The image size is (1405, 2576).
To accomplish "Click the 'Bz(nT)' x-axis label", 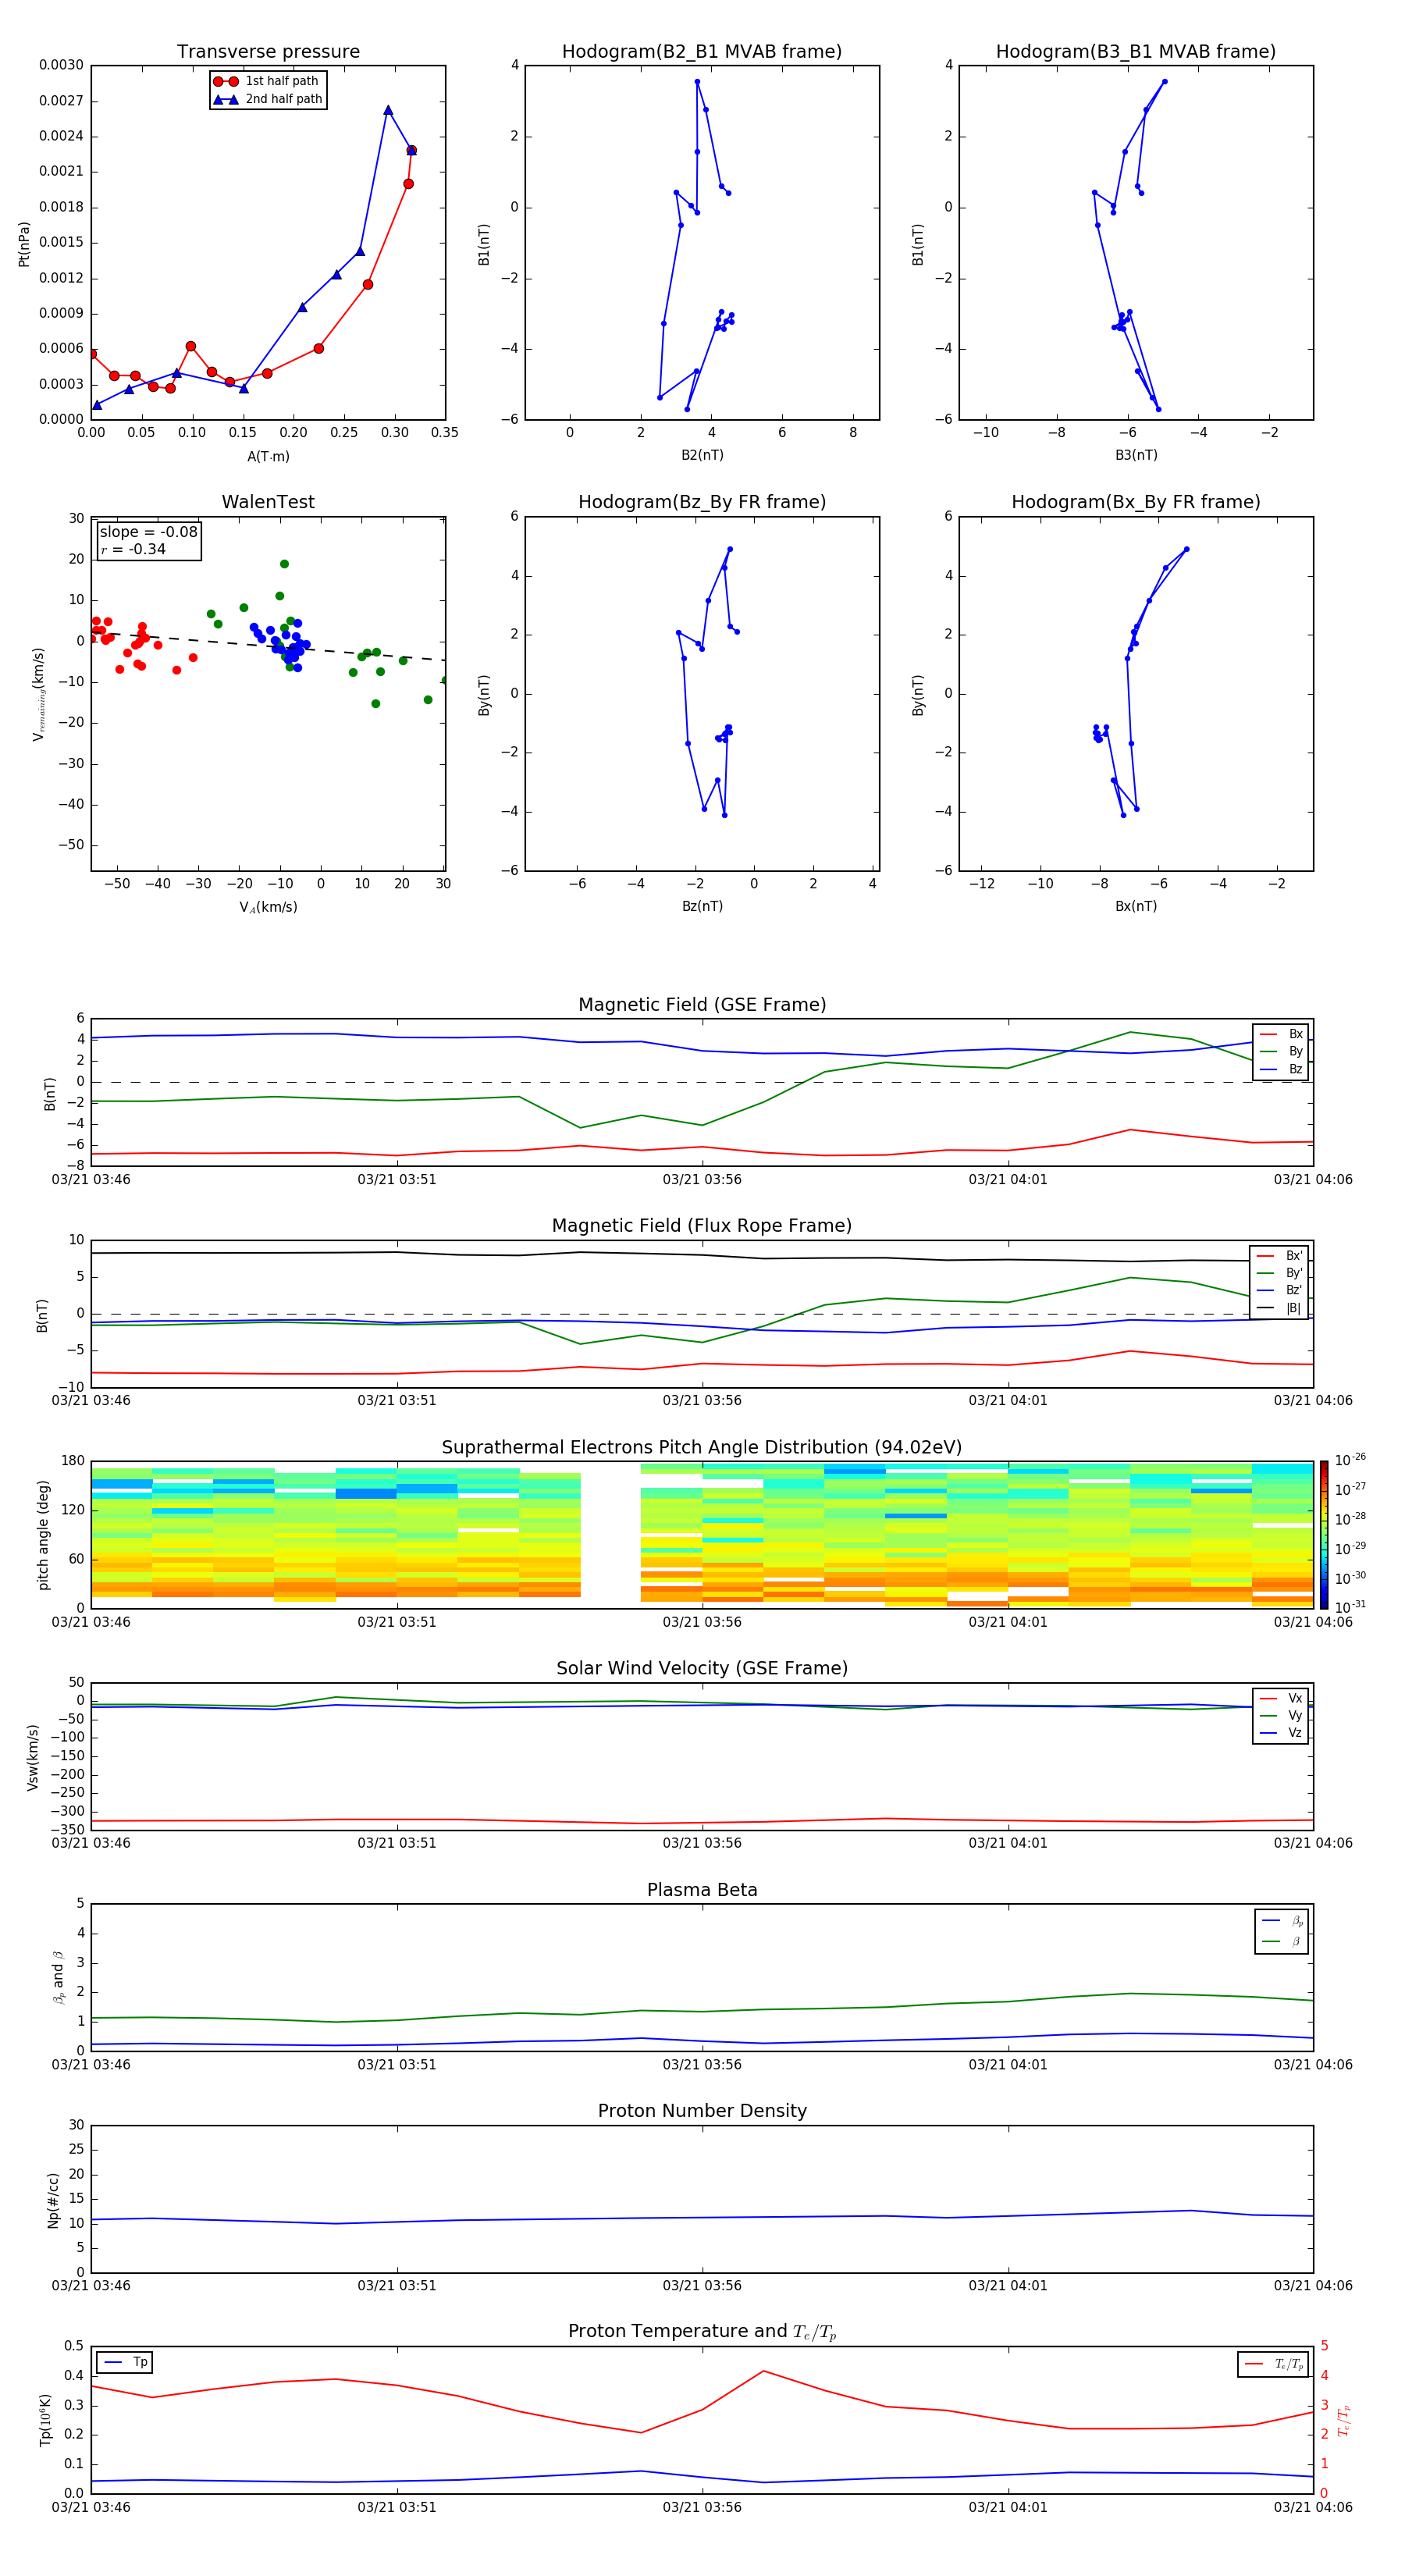I will 702,906.
